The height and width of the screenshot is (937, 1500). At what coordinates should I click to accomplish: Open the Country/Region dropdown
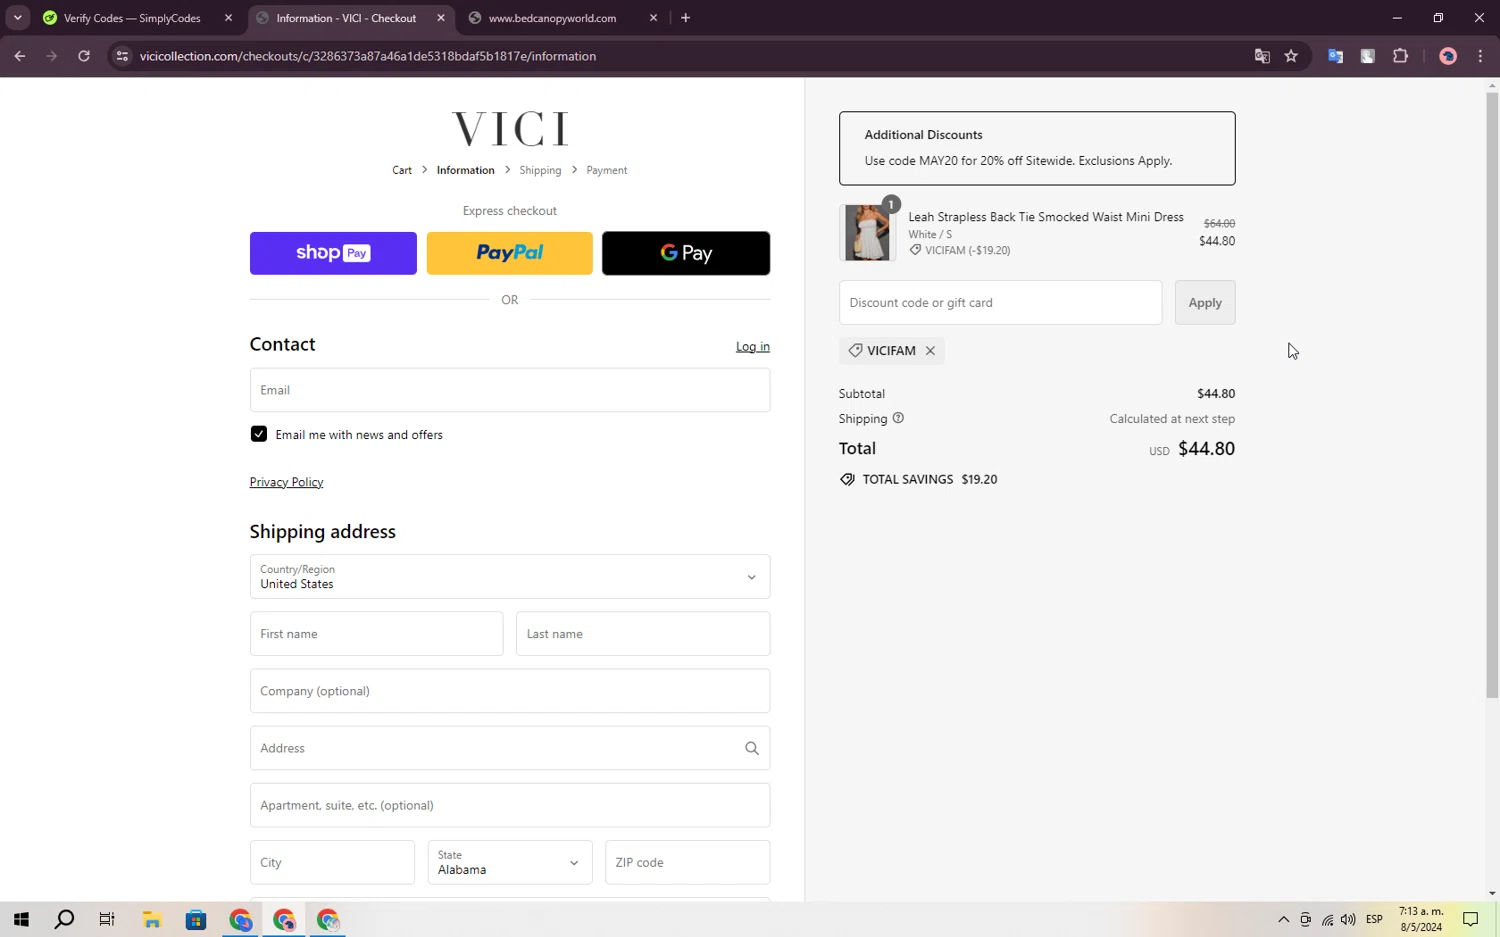[x=510, y=577]
